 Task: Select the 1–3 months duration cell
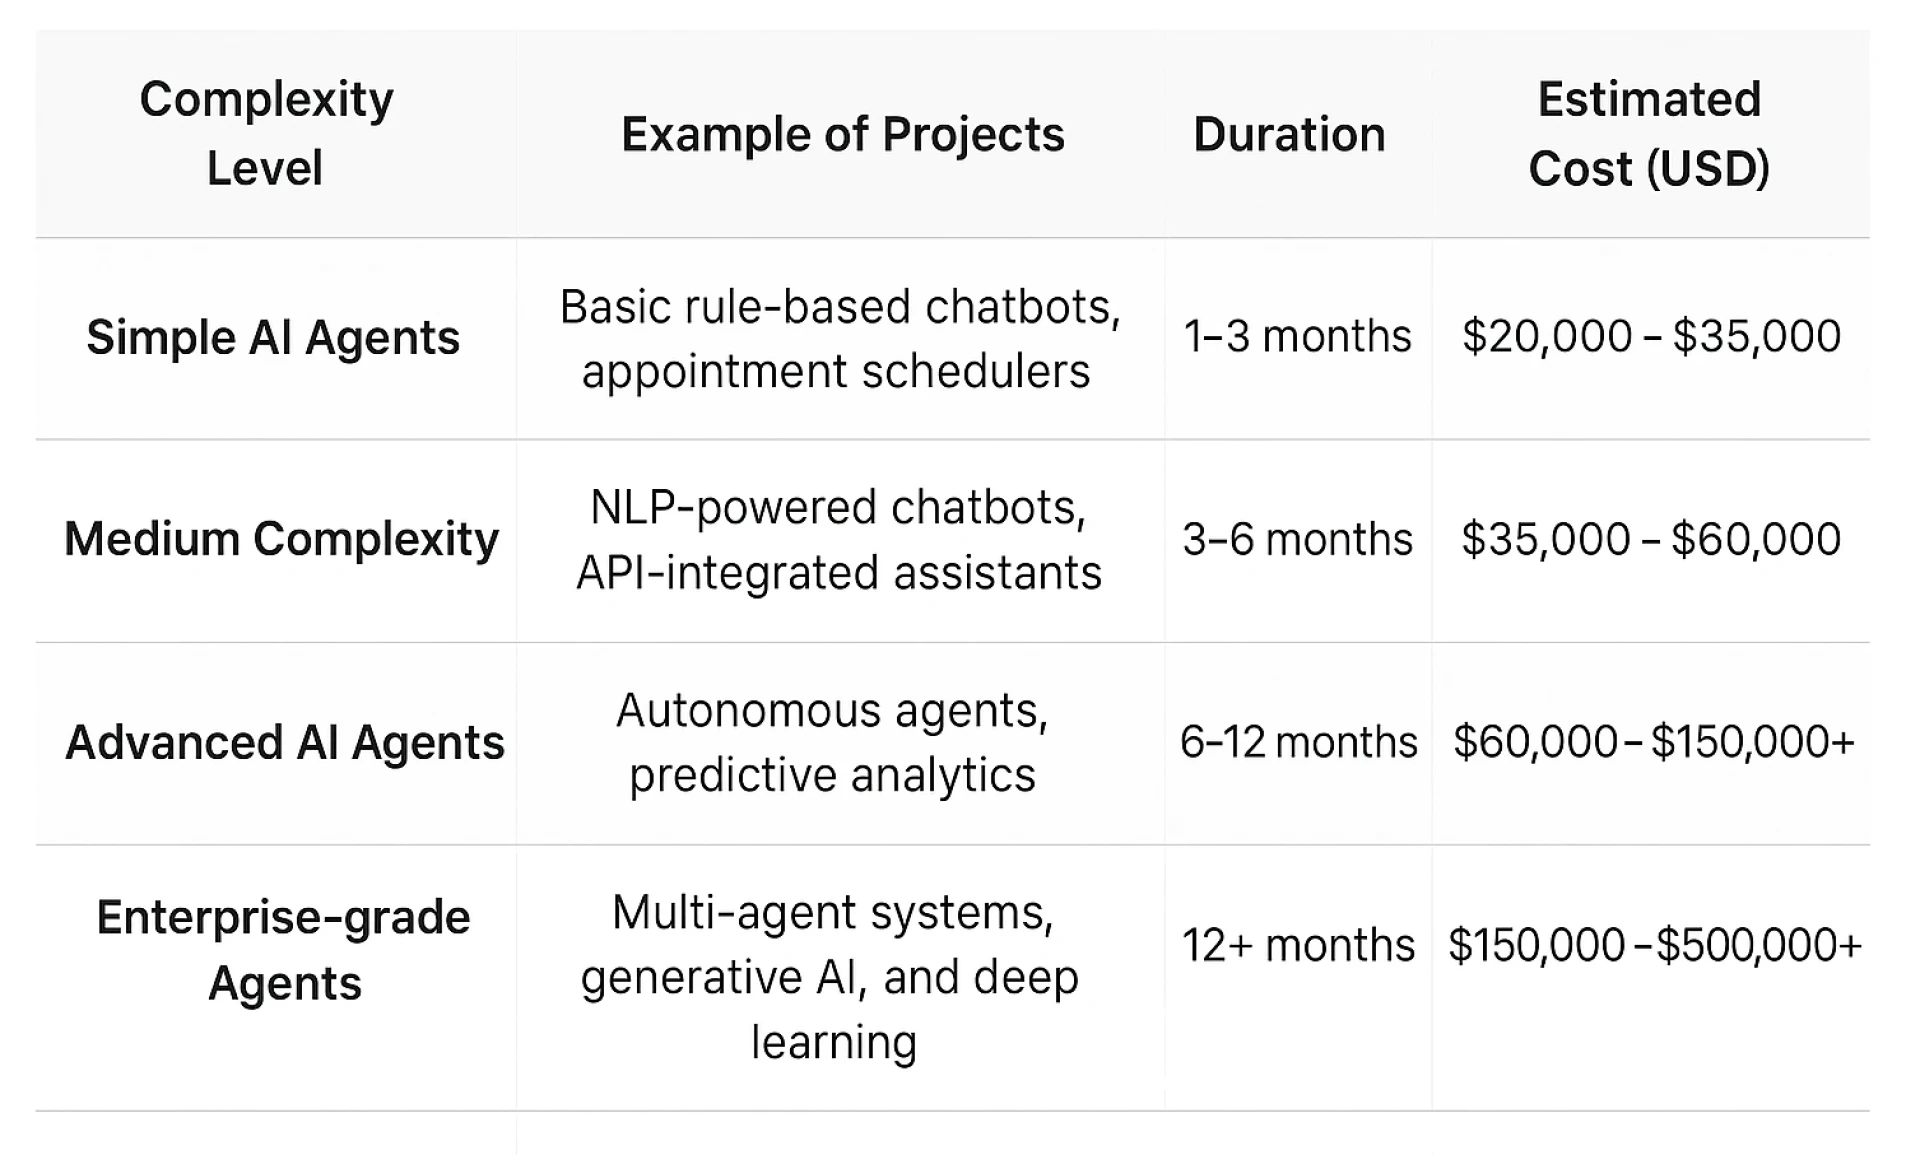coord(1297,337)
